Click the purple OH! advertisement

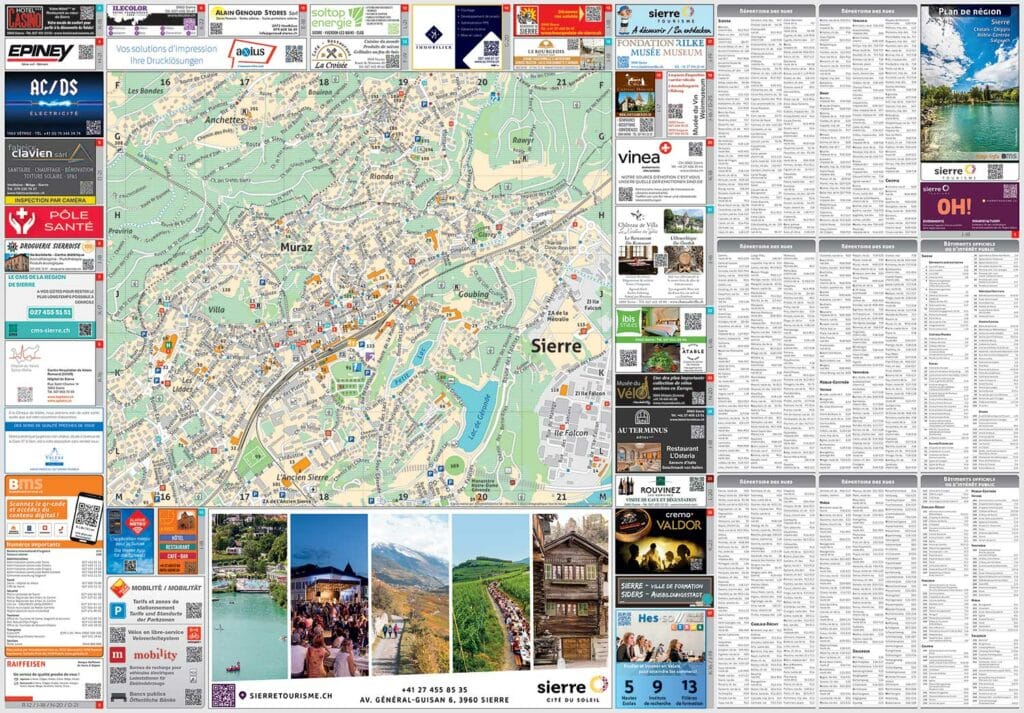click(969, 208)
